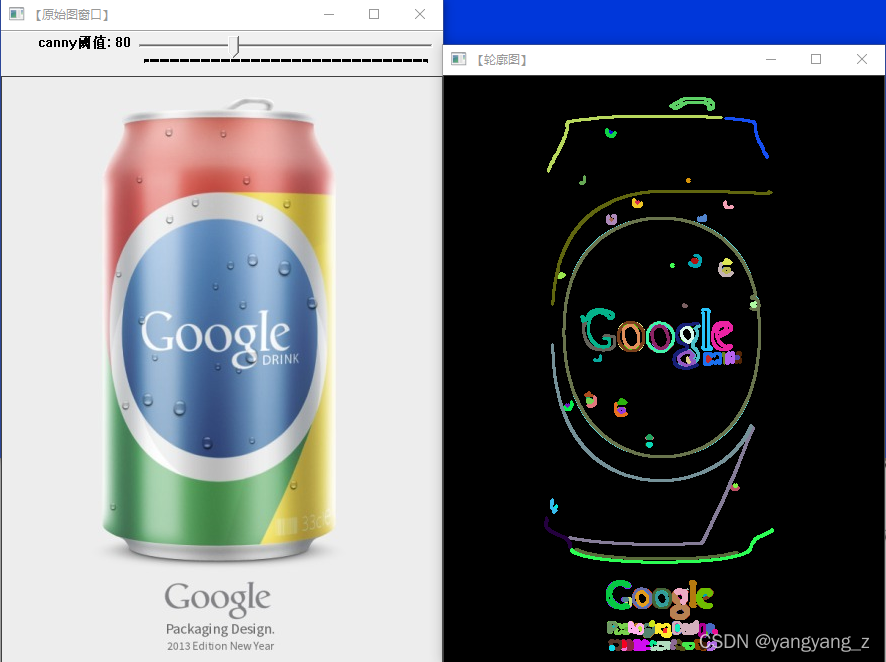Viewport: 886px width, 662px height.
Task: Minimize the 轮廓图 window
Action: coord(771,59)
